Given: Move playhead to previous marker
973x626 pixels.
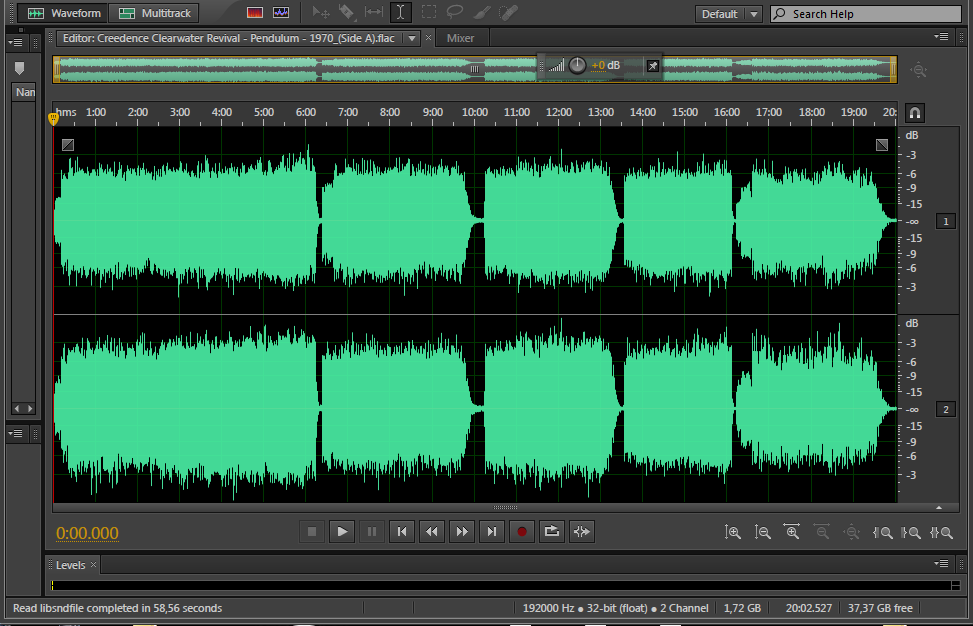Looking at the screenshot, I should [x=402, y=532].
